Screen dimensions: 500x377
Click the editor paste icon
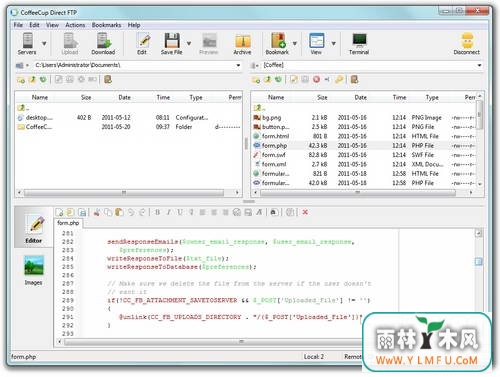(x=119, y=212)
